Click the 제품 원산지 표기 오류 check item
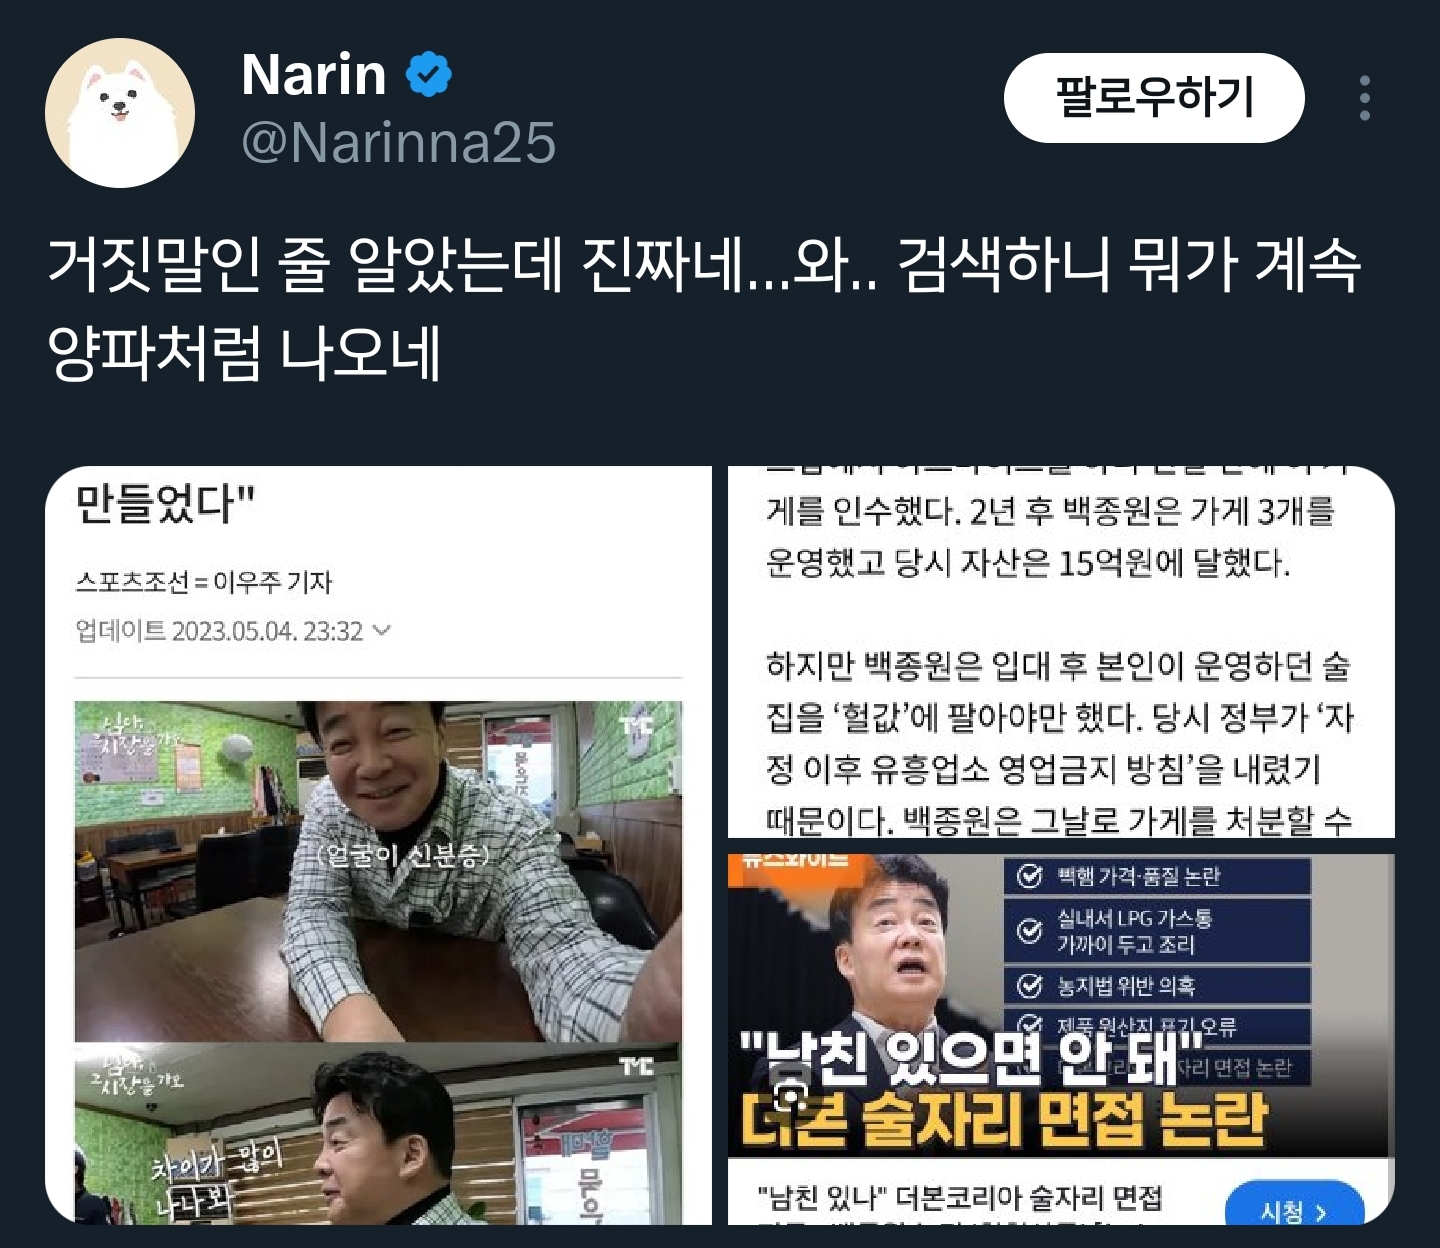The width and height of the screenshot is (1440, 1248). tap(1157, 1025)
